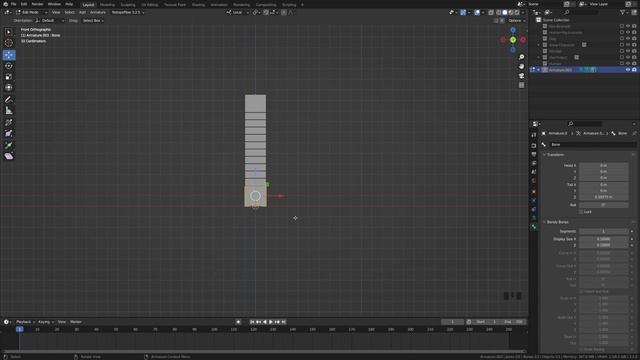
Task: Open the File menu
Action: [x=13, y=4]
